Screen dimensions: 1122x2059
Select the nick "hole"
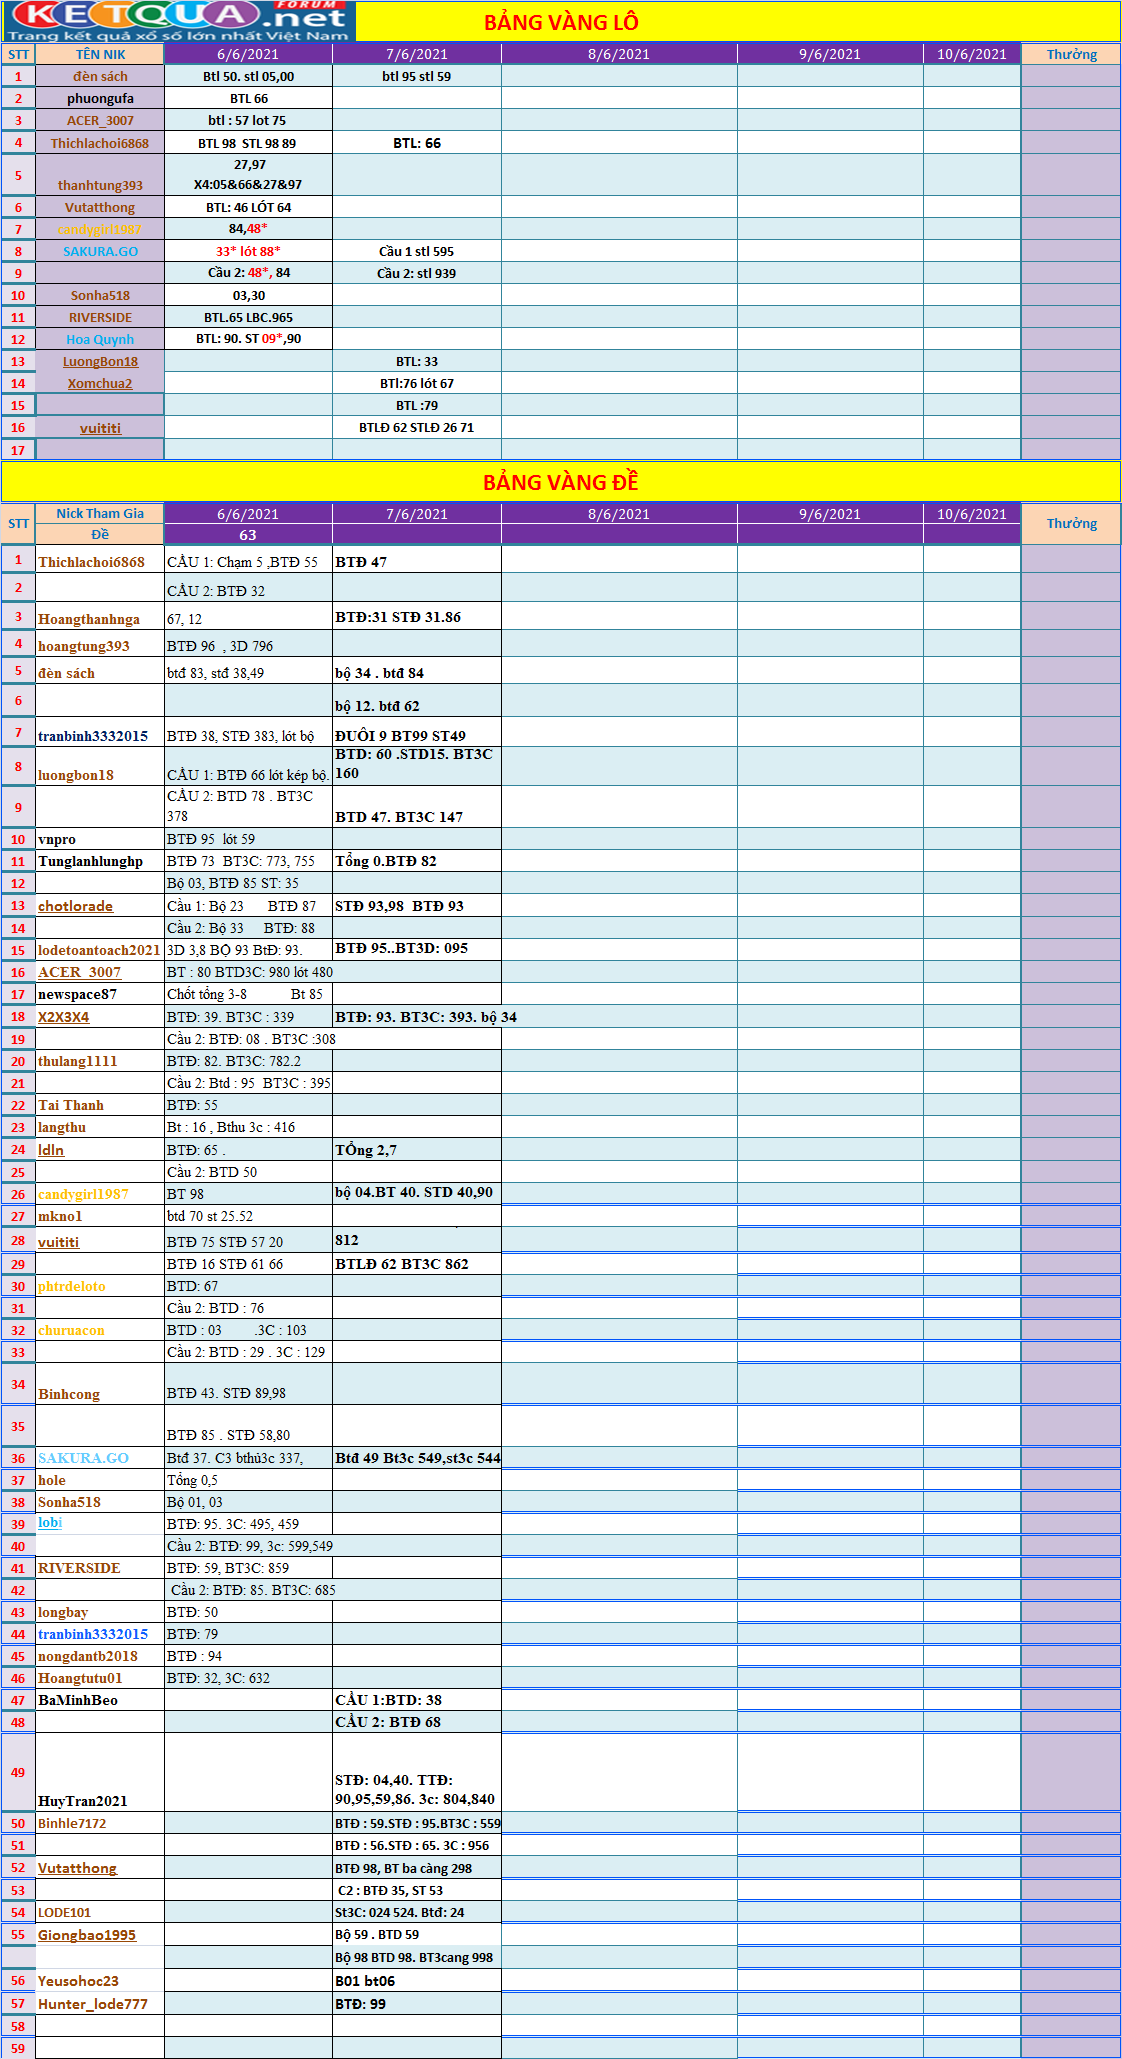[x=52, y=1480]
